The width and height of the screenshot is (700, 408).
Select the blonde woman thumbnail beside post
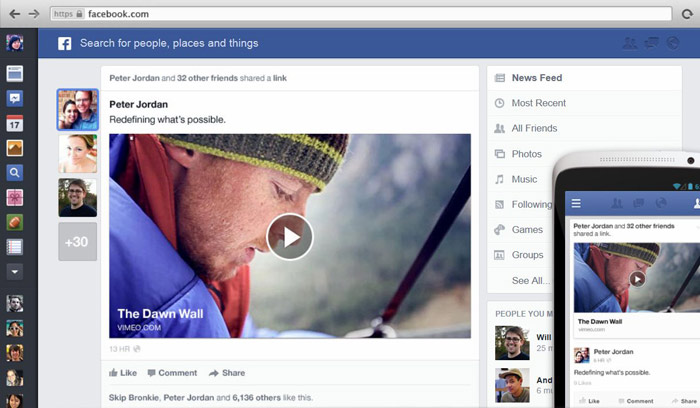pos(78,154)
